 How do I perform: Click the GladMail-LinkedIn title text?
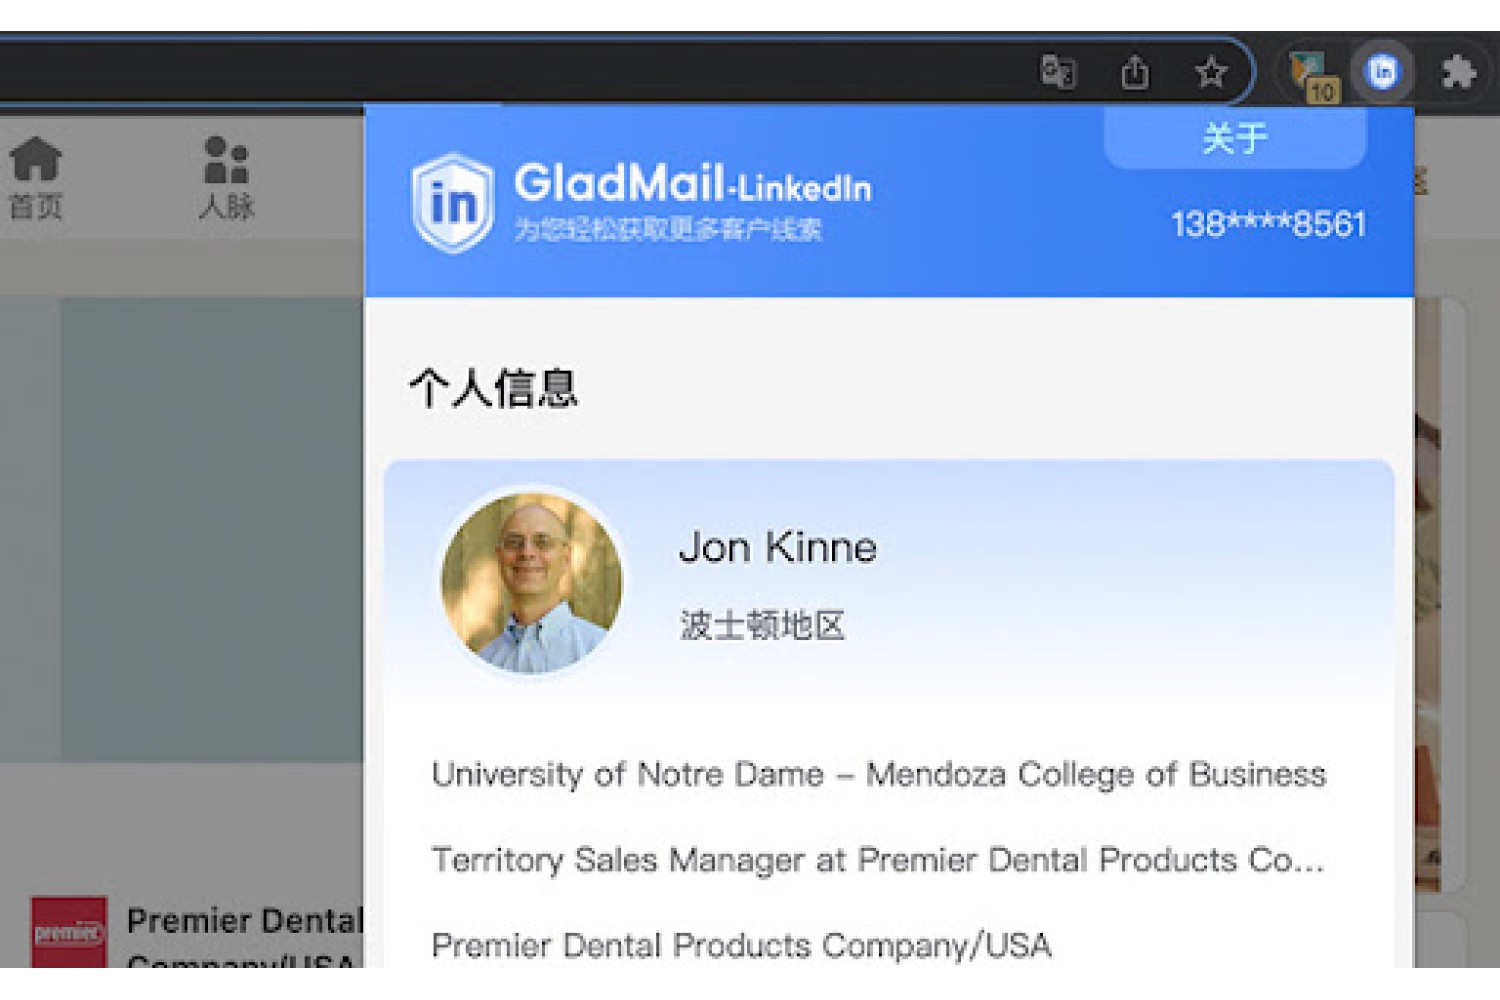[x=692, y=184]
